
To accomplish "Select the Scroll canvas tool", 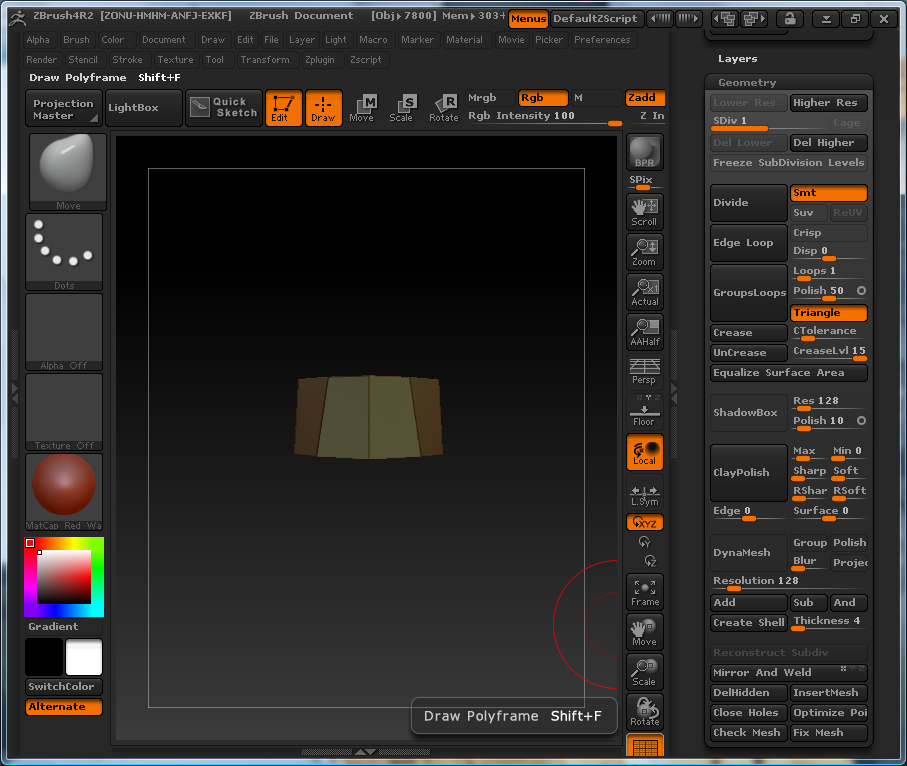I will pos(644,211).
